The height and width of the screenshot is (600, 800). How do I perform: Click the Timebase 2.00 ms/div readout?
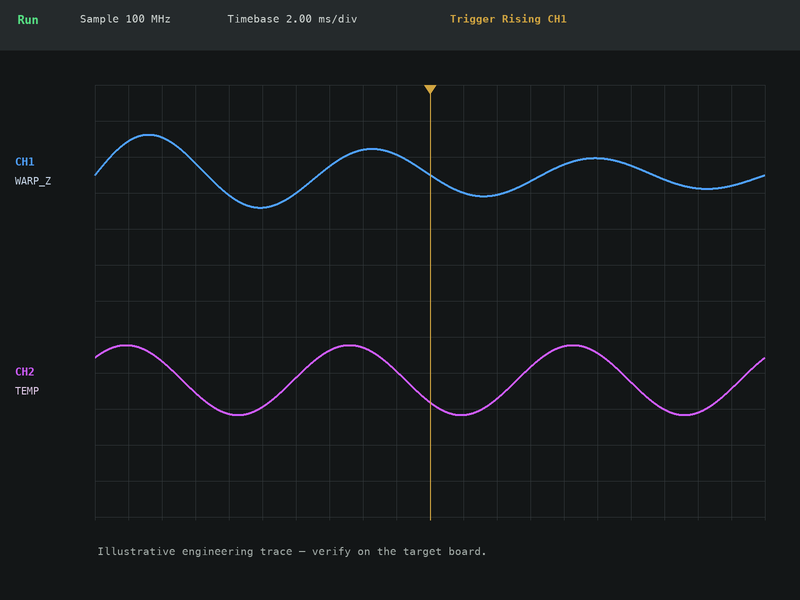tap(292, 19)
